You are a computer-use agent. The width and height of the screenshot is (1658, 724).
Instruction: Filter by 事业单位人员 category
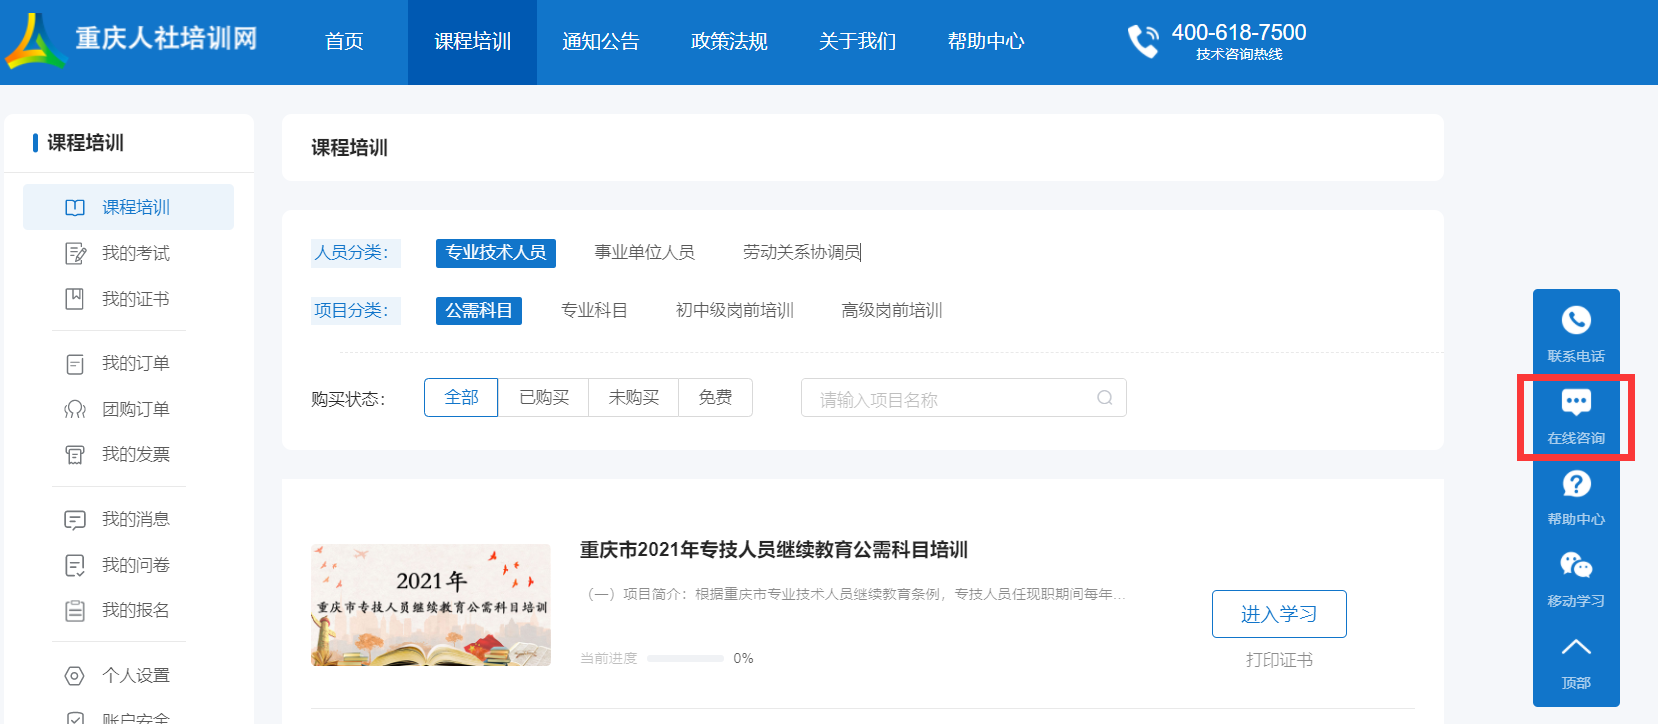(x=644, y=253)
